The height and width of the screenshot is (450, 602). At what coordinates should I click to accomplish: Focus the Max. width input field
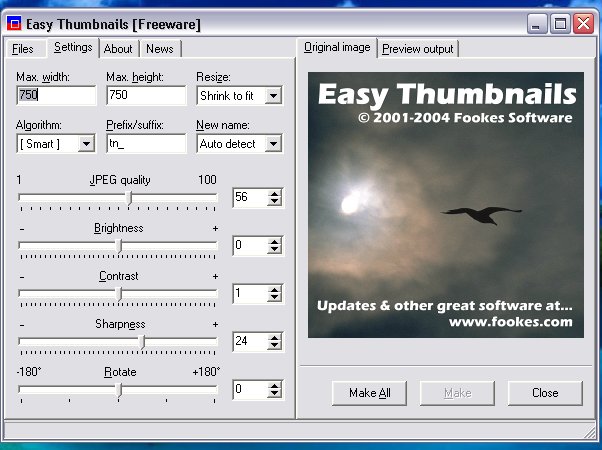click(x=56, y=96)
